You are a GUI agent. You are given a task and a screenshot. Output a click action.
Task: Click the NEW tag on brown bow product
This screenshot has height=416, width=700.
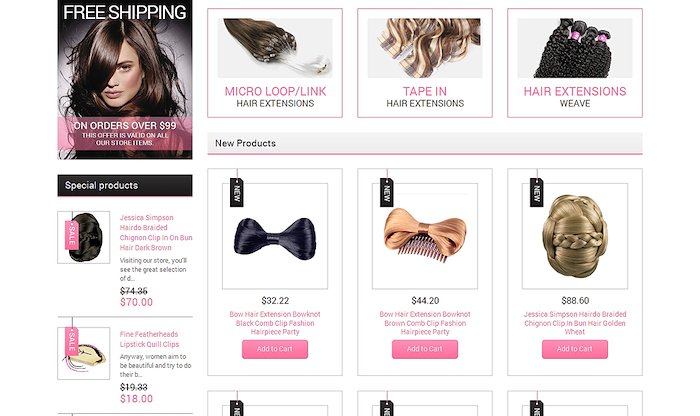387,192
